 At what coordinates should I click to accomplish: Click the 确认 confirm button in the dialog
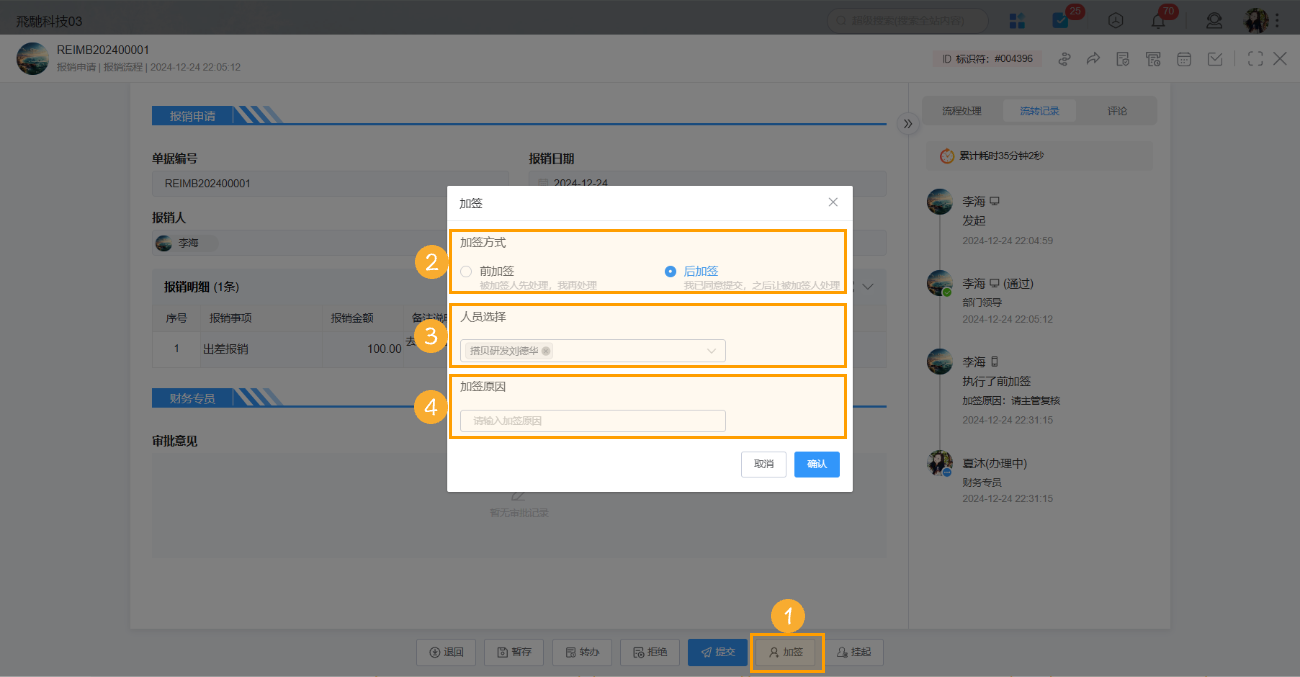click(816, 464)
